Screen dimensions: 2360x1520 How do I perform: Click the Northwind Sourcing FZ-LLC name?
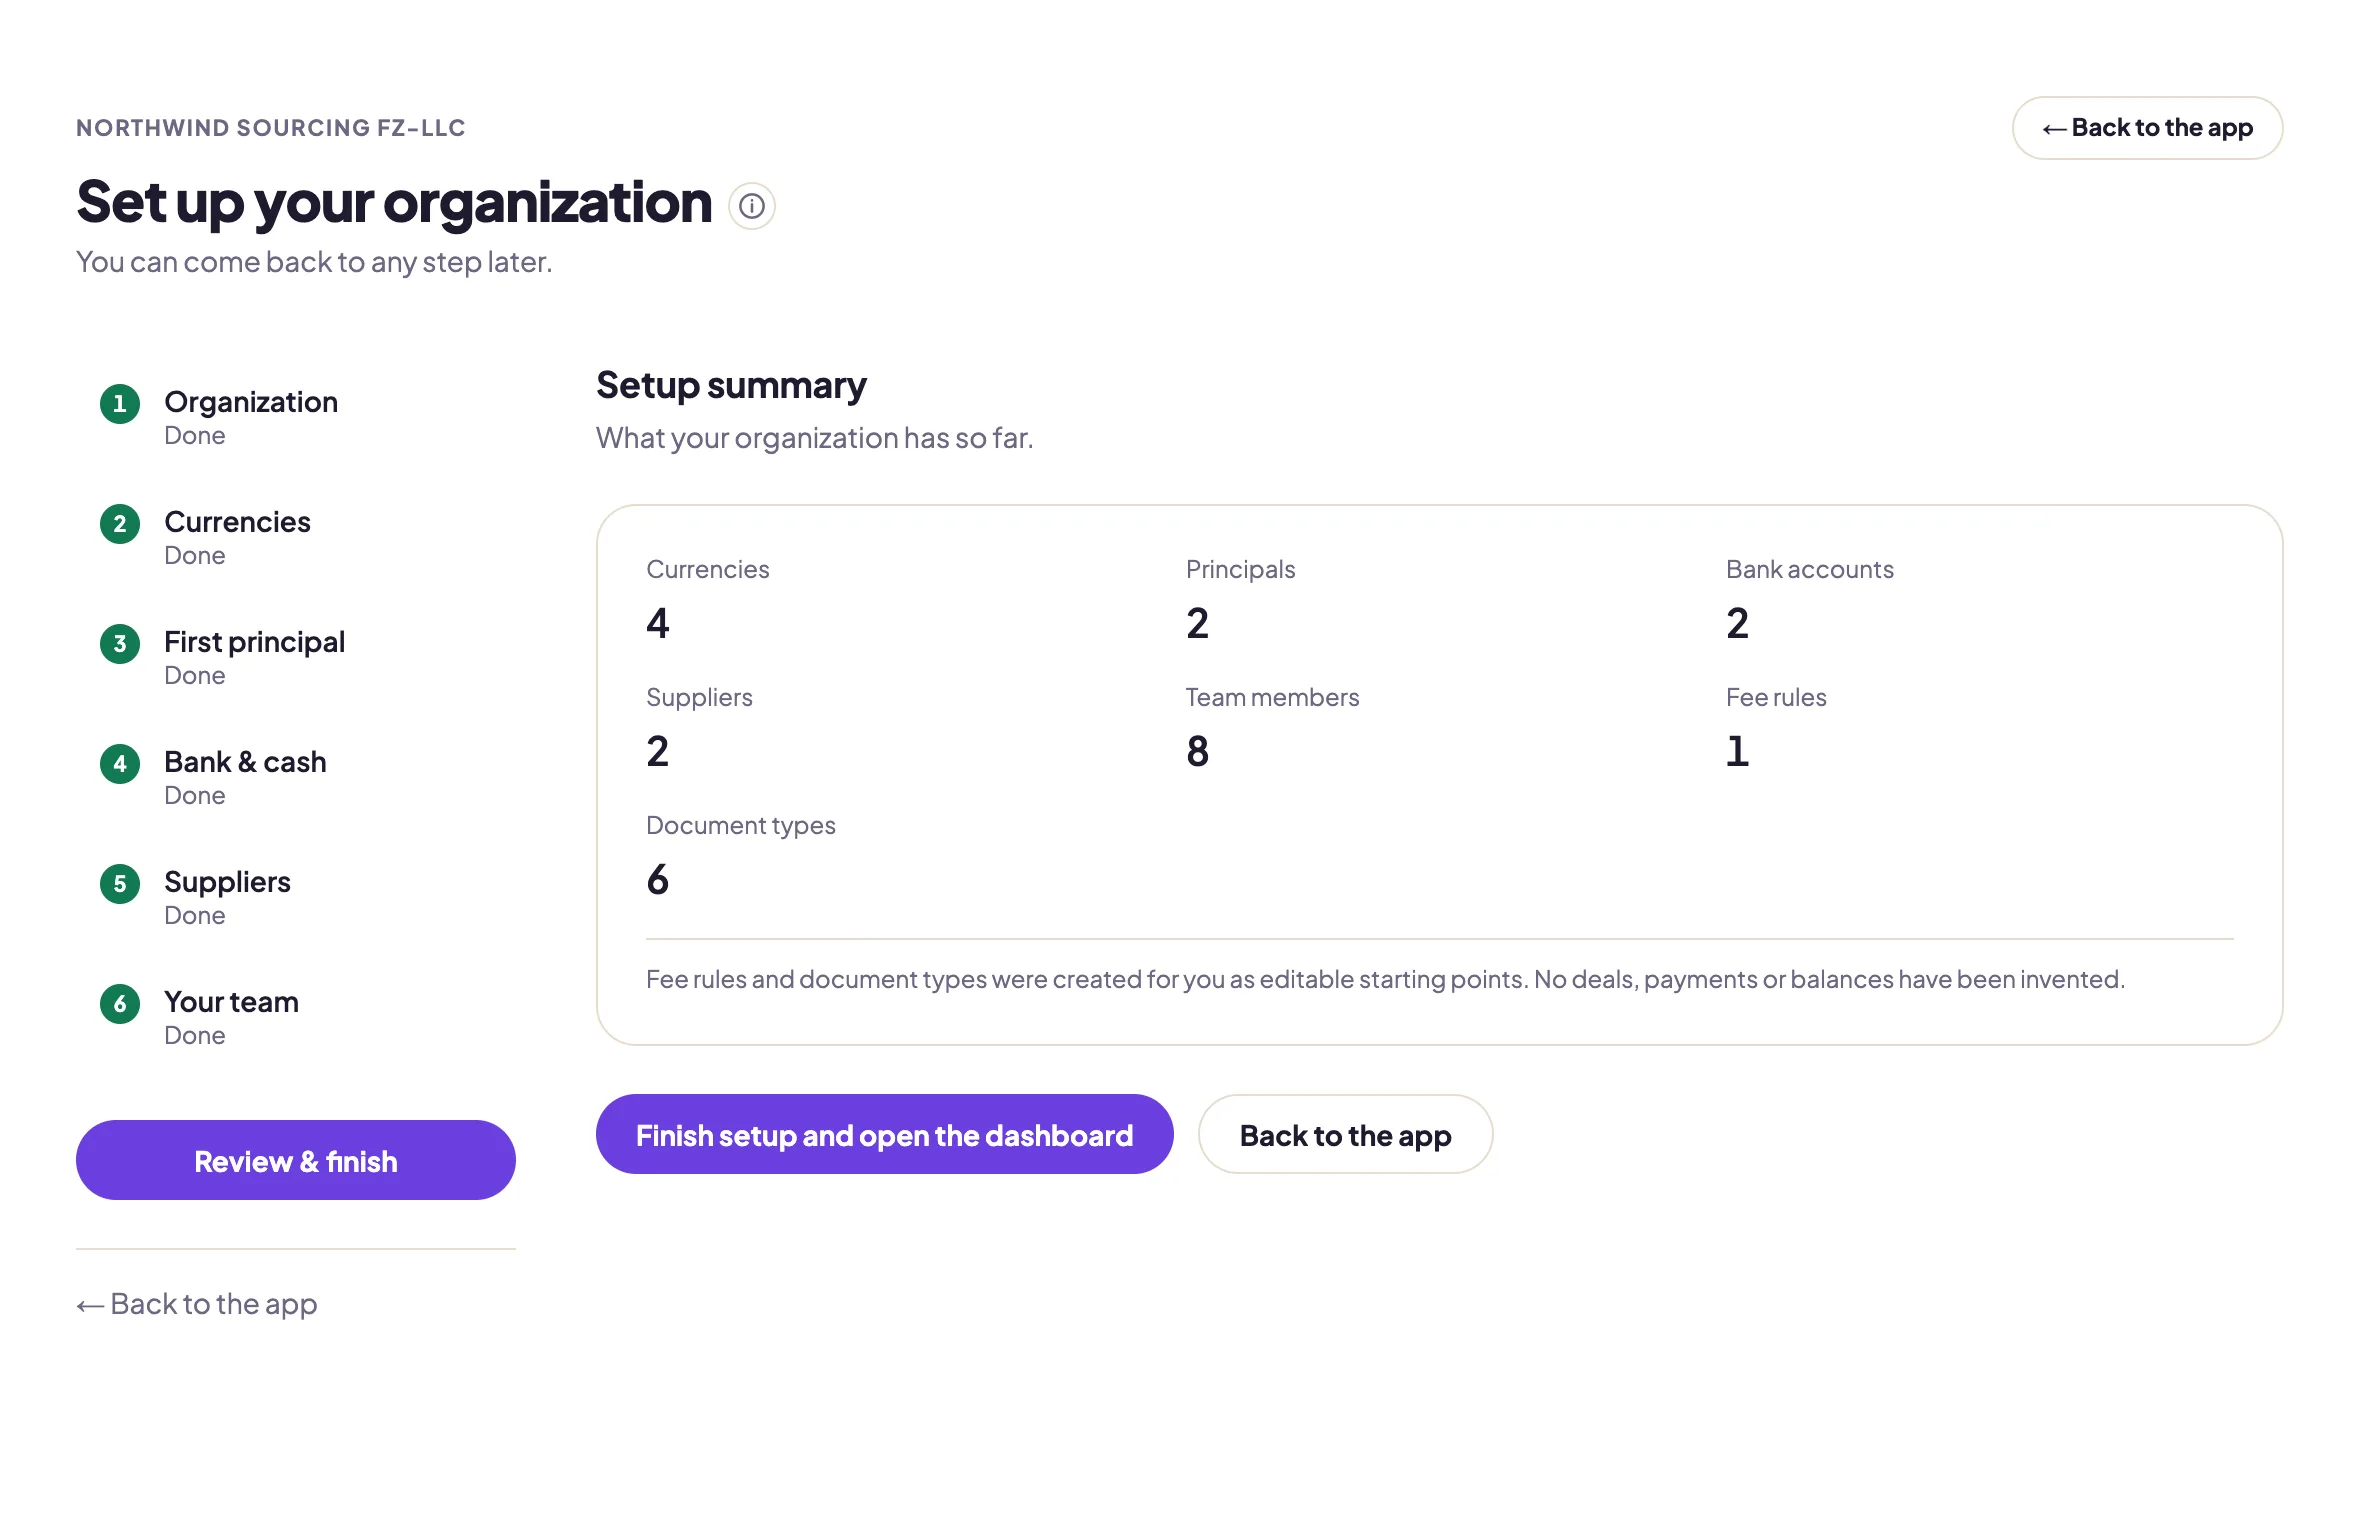[271, 128]
